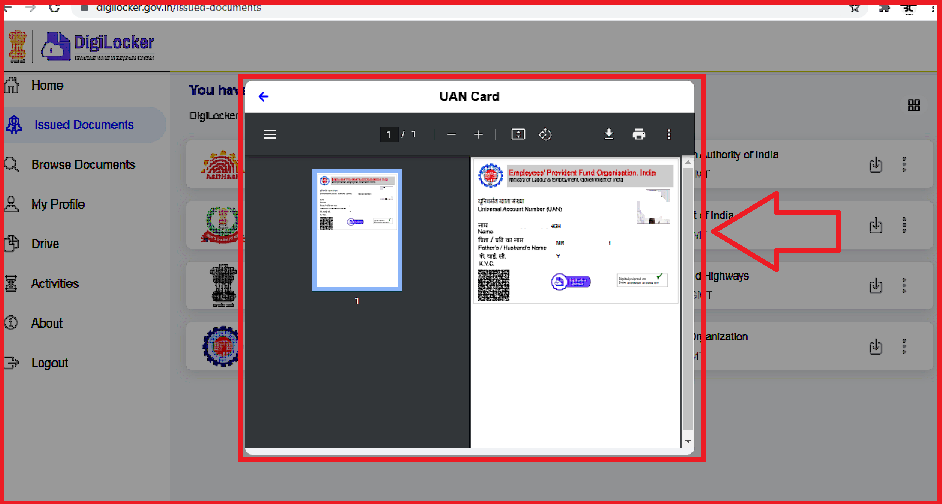The height and width of the screenshot is (504, 942).
Task: Click the fit to page icon
Action: 518,134
